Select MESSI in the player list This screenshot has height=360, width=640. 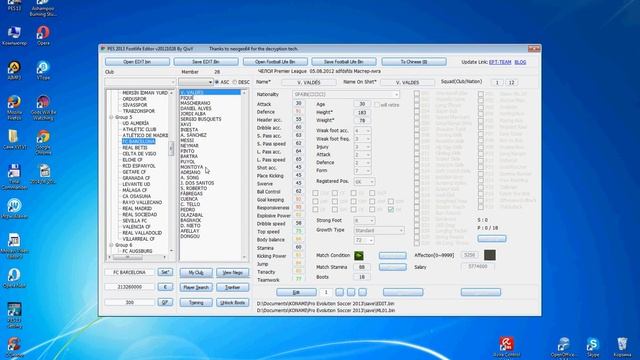(187, 140)
